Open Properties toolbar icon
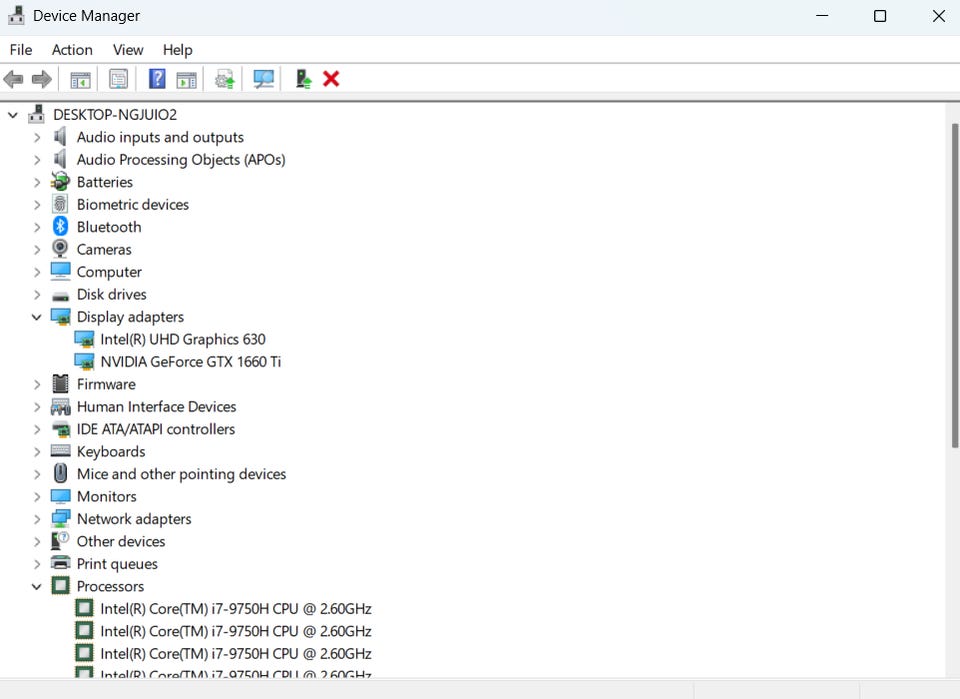 tap(118, 79)
